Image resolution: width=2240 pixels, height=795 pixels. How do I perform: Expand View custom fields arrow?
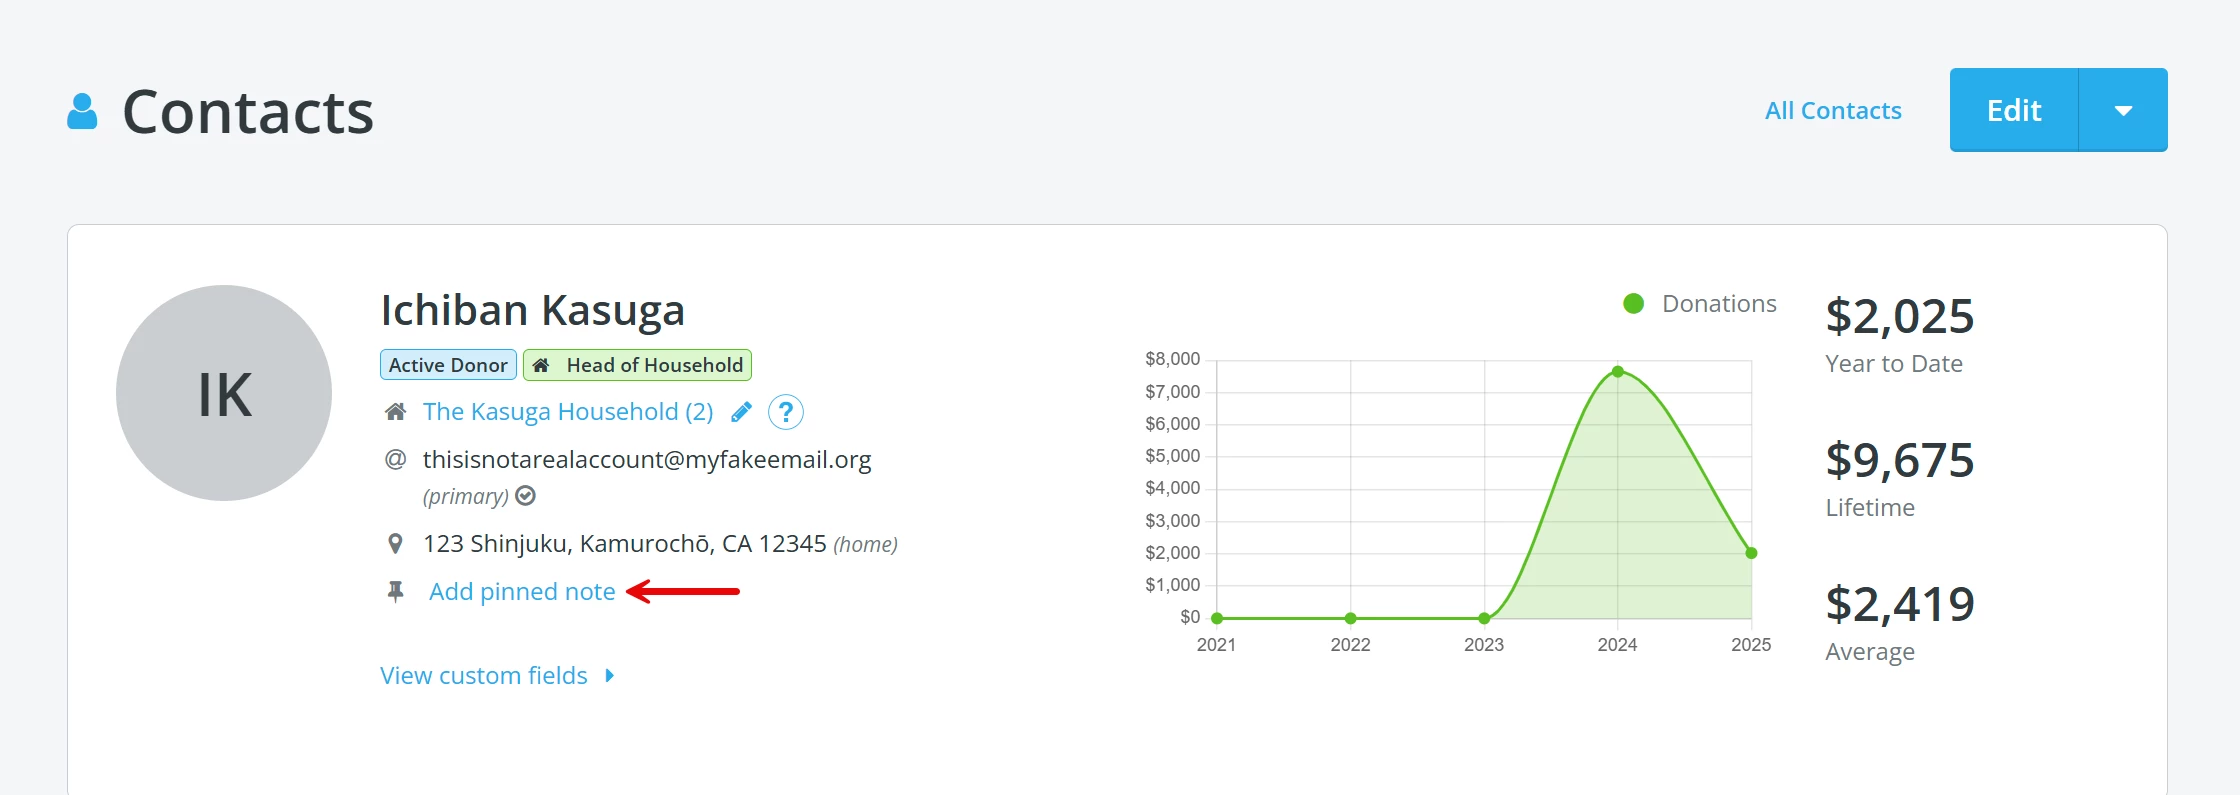click(x=610, y=676)
